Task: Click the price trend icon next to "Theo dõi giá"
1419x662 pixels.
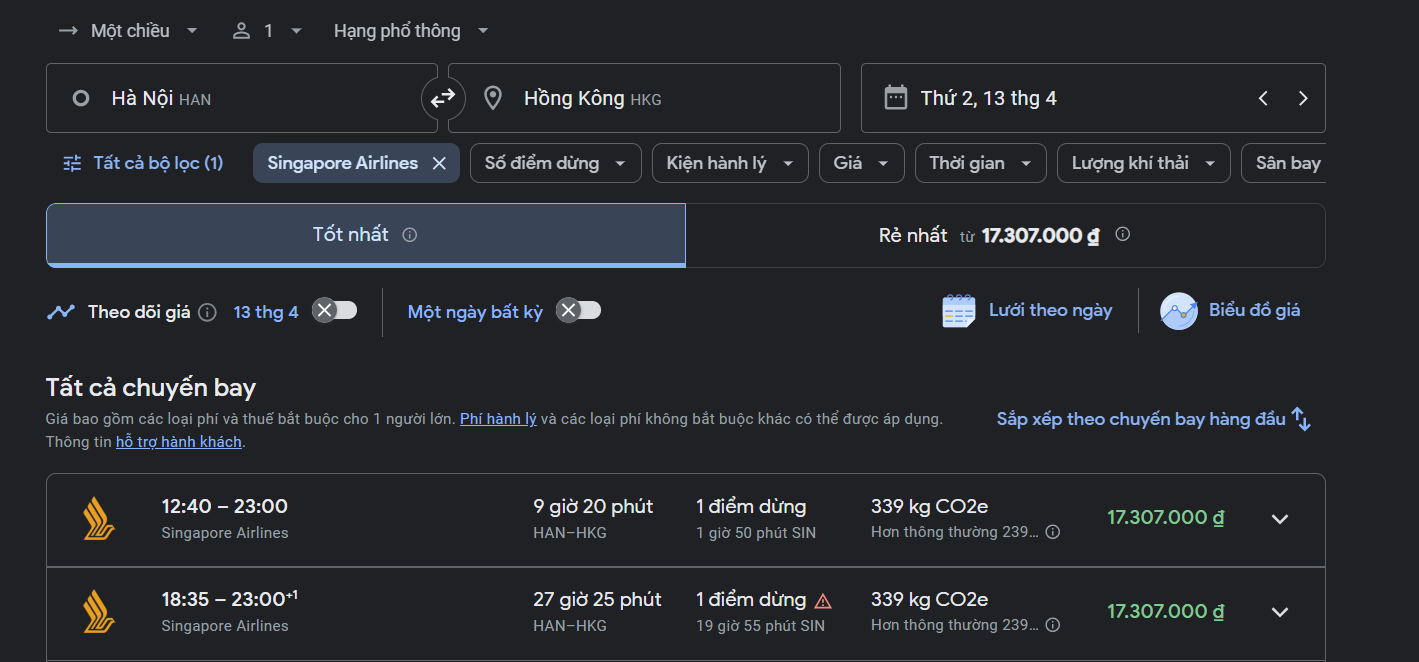Action: [61, 310]
